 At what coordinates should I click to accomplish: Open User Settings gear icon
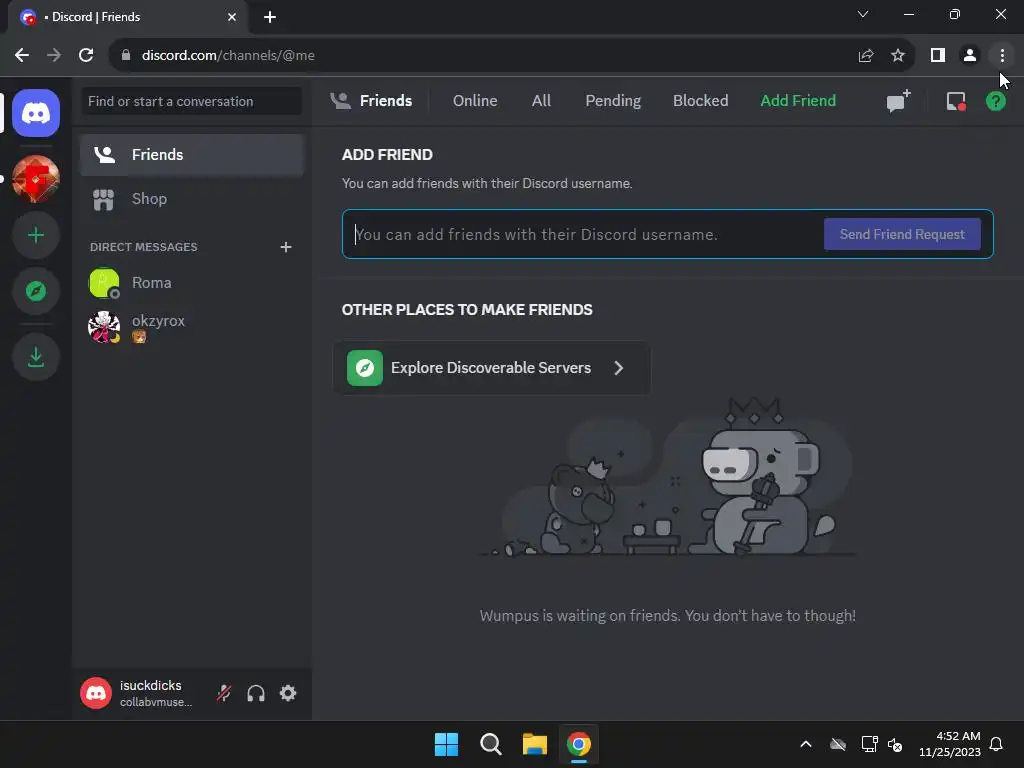tap(288, 693)
